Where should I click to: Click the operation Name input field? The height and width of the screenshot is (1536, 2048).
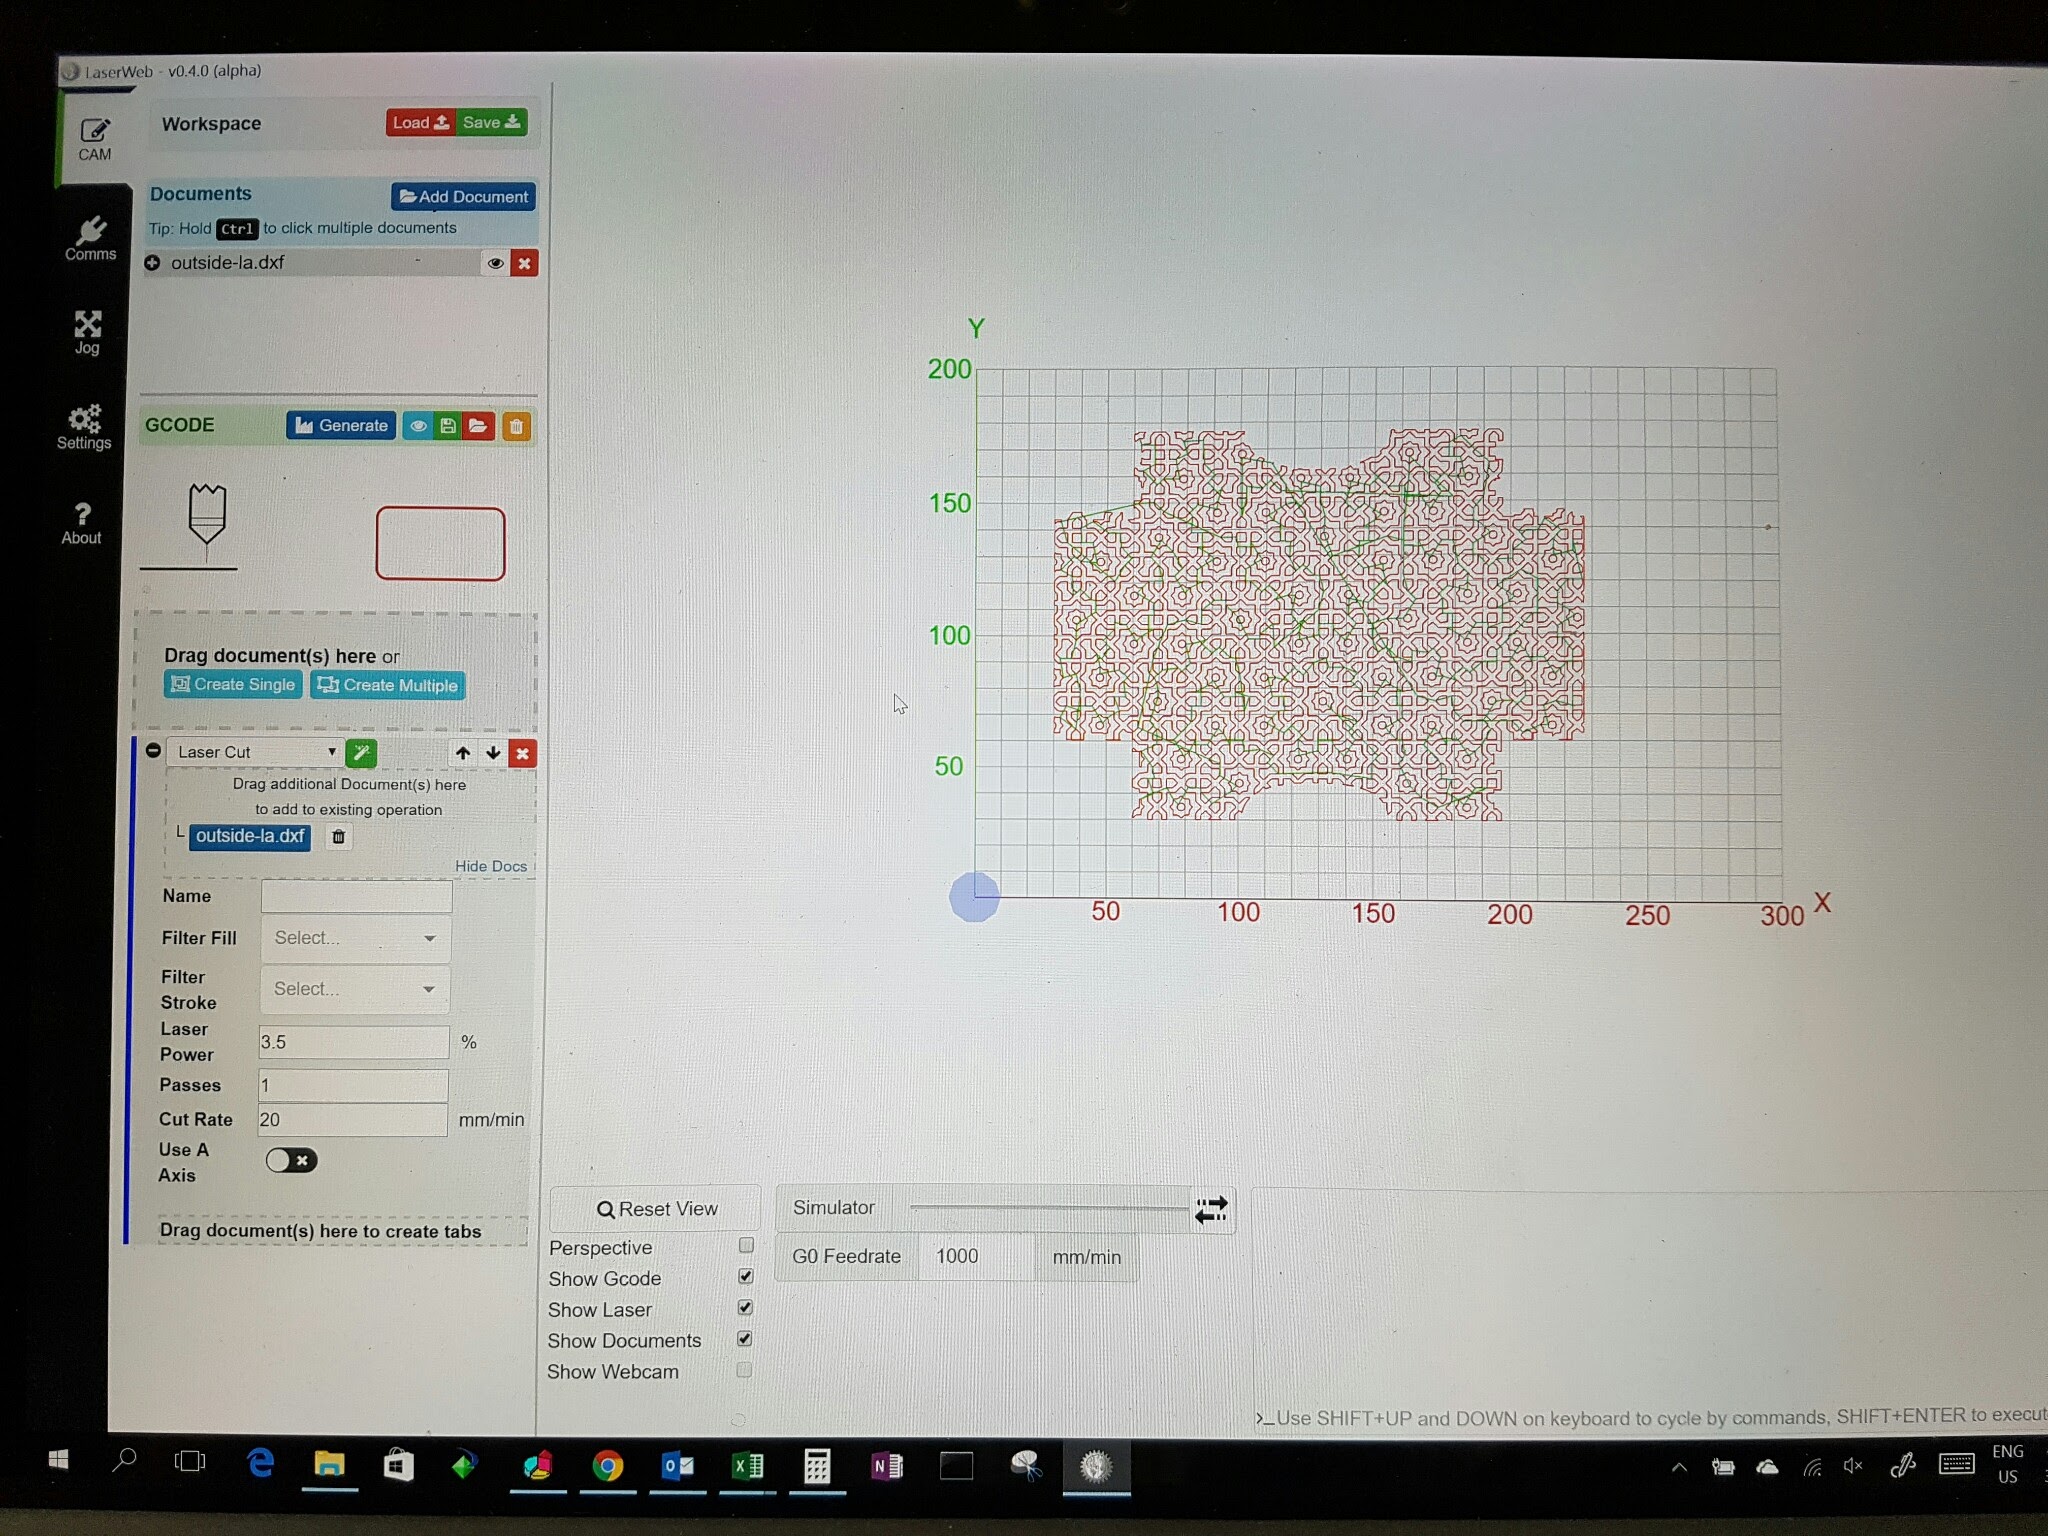click(356, 897)
